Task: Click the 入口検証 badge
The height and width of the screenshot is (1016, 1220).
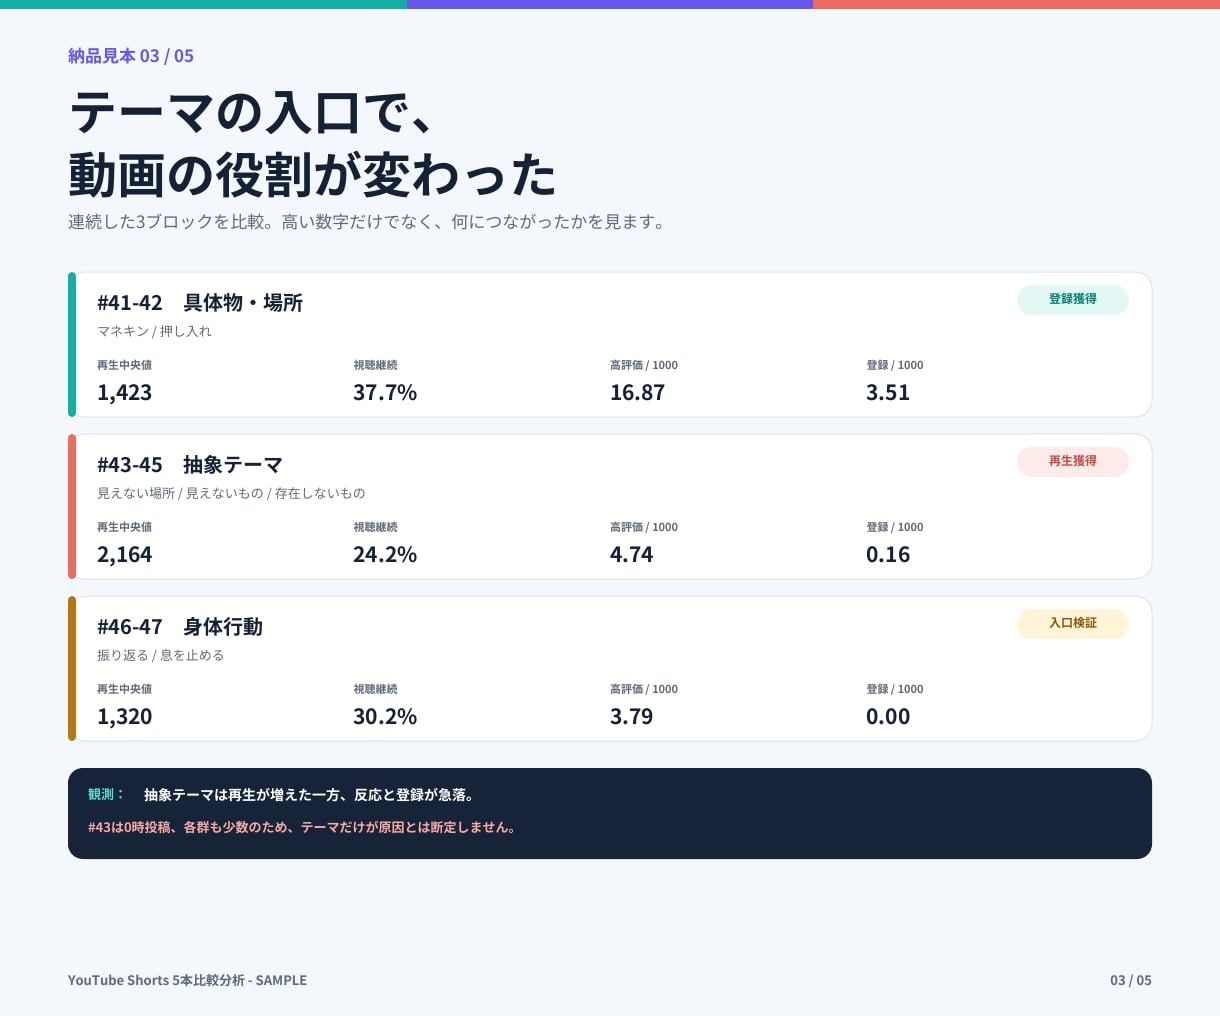Action: (x=1072, y=624)
